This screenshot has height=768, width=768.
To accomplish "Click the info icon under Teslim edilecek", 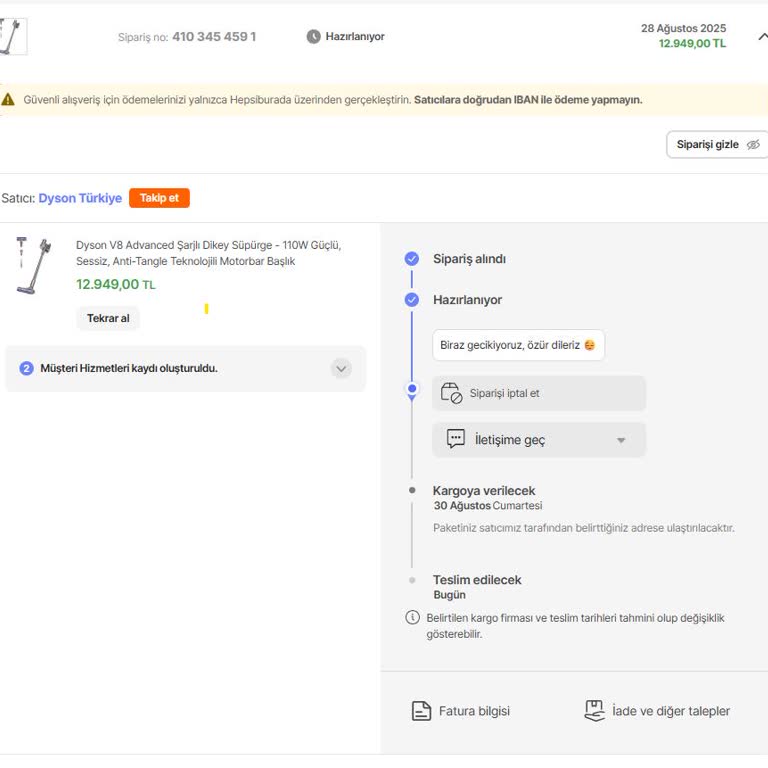I will point(412,618).
